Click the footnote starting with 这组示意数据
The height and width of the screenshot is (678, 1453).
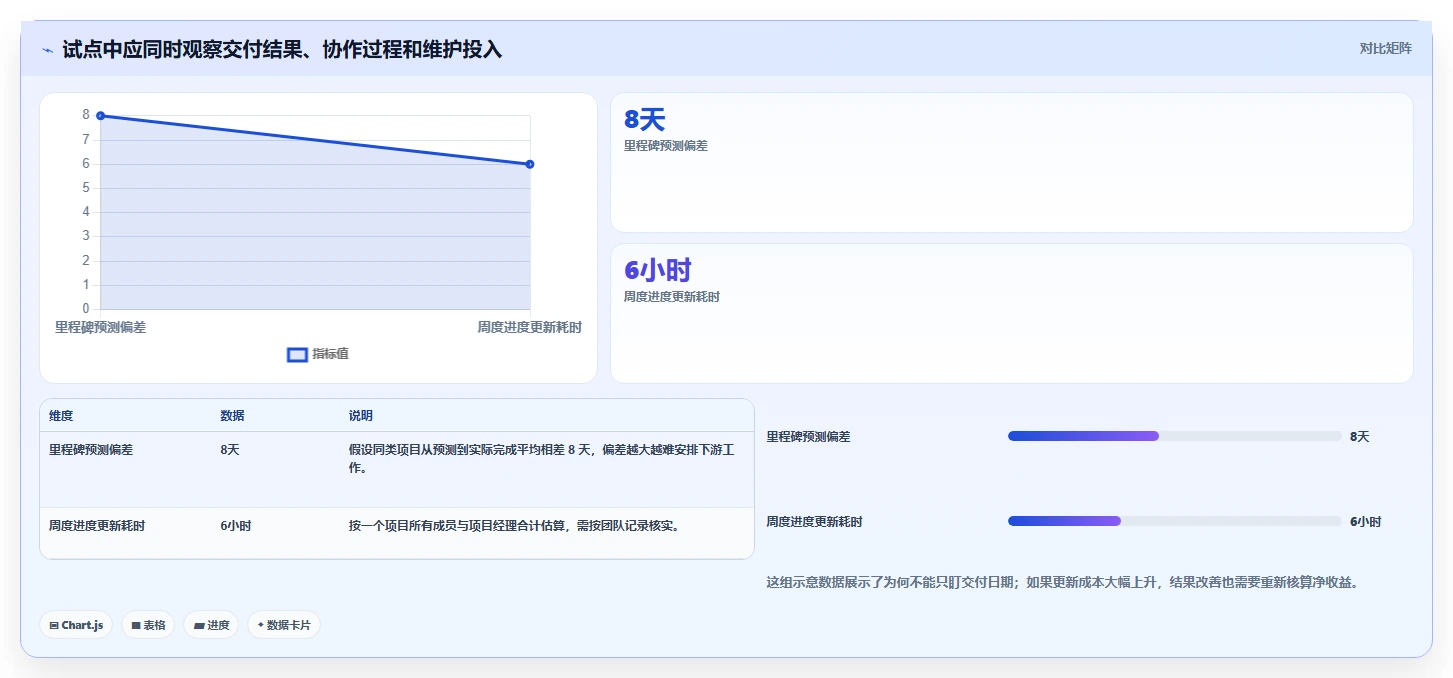click(1062, 582)
